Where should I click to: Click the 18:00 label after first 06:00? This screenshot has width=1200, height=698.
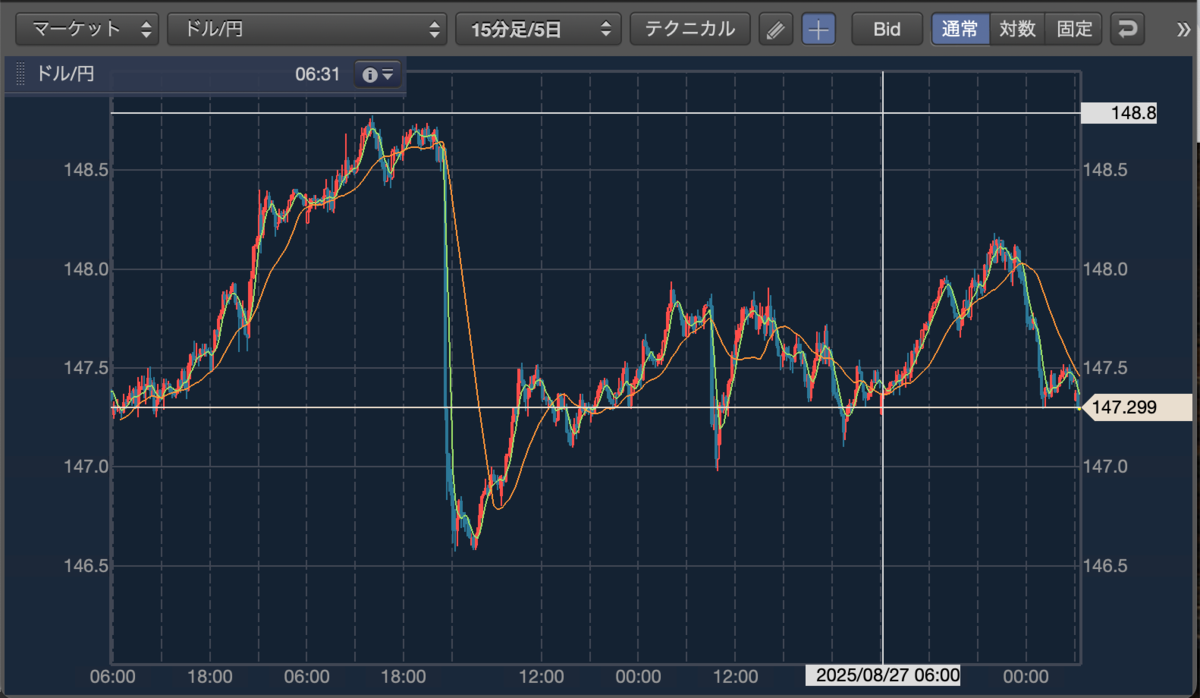[x=210, y=676]
